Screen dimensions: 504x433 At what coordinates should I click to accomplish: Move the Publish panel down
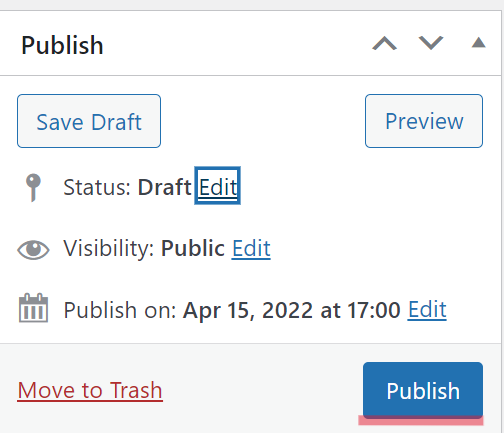pyautogui.click(x=431, y=43)
